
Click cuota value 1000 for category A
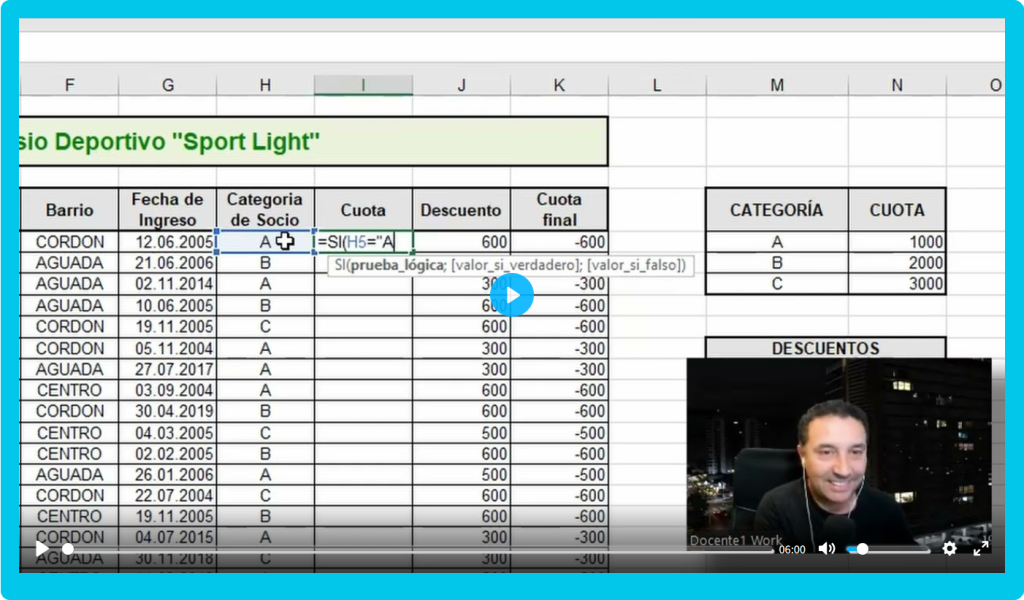(x=896, y=242)
